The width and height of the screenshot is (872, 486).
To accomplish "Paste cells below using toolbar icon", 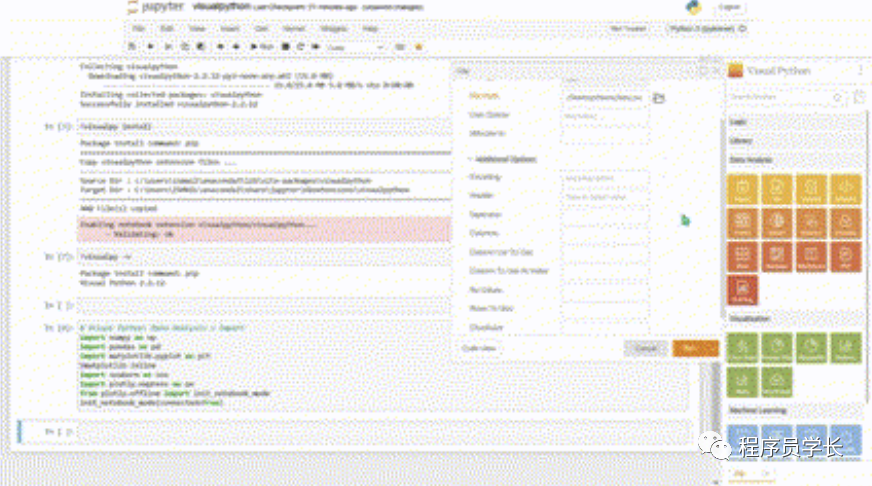I will pos(200,47).
